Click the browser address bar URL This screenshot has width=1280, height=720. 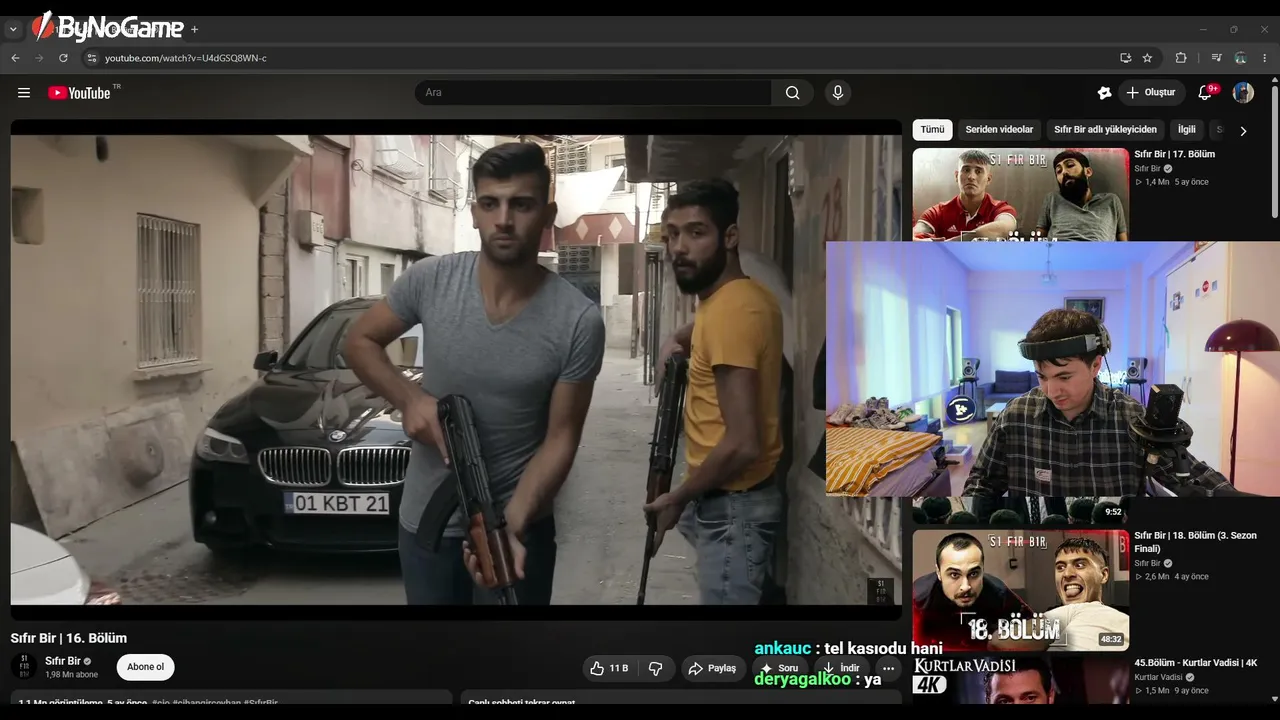point(186,58)
